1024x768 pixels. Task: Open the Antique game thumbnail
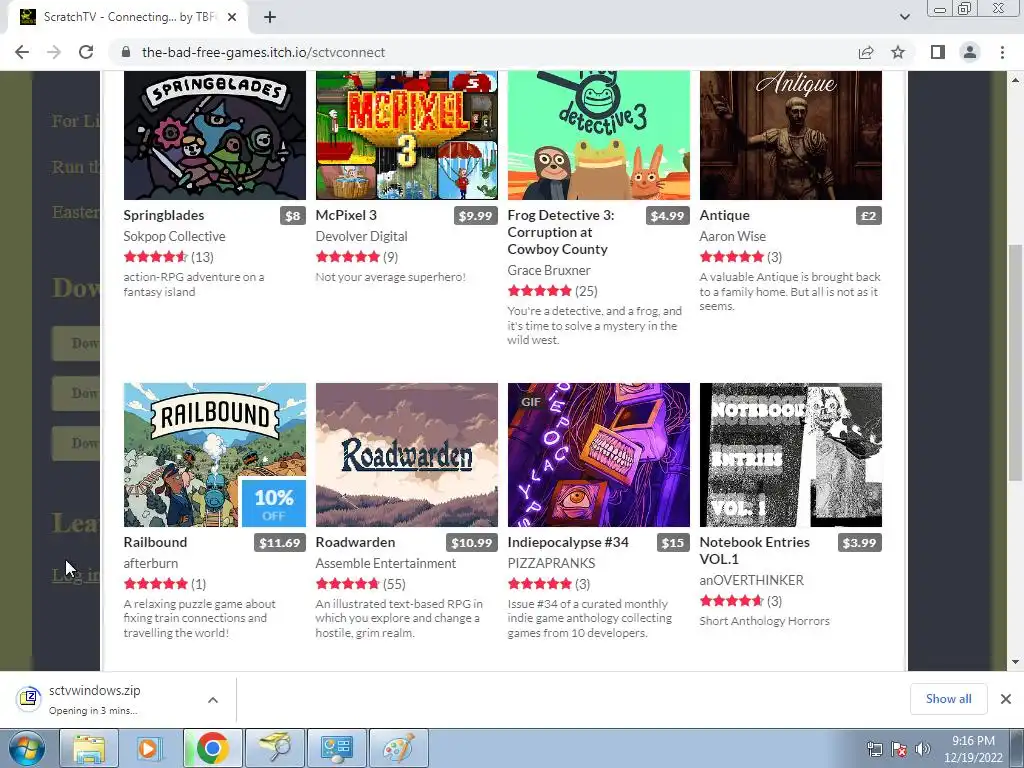(x=791, y=135)
